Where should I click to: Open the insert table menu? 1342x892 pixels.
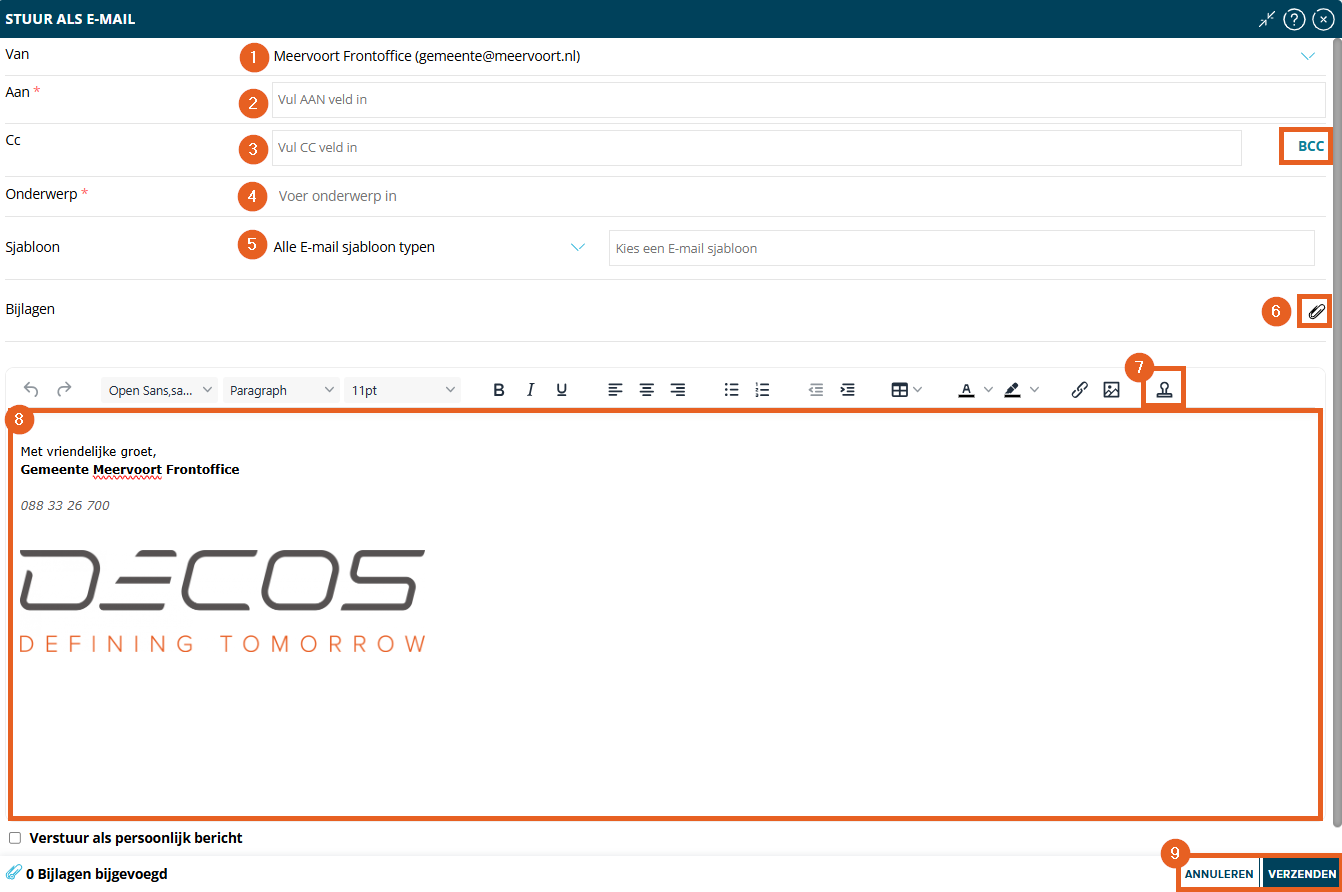tap(906, 390)
